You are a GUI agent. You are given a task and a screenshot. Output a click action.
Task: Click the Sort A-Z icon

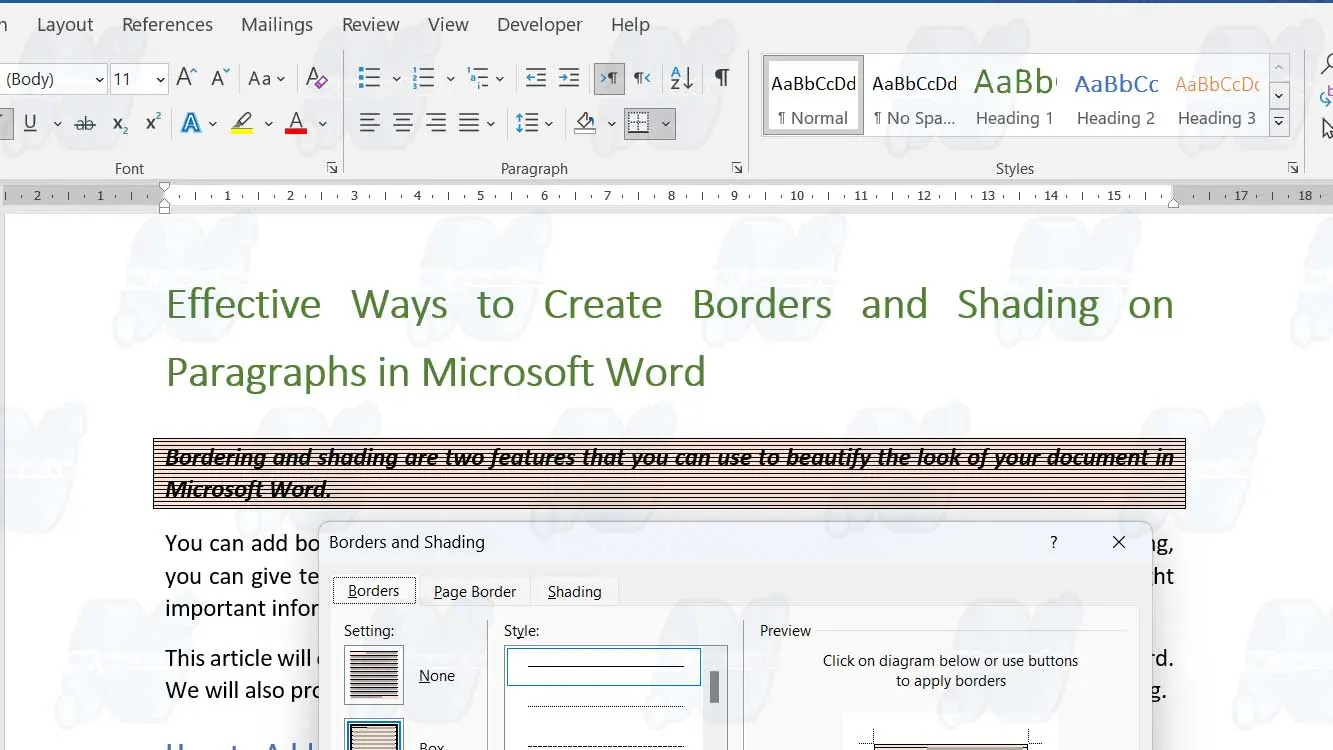(681, 78)
